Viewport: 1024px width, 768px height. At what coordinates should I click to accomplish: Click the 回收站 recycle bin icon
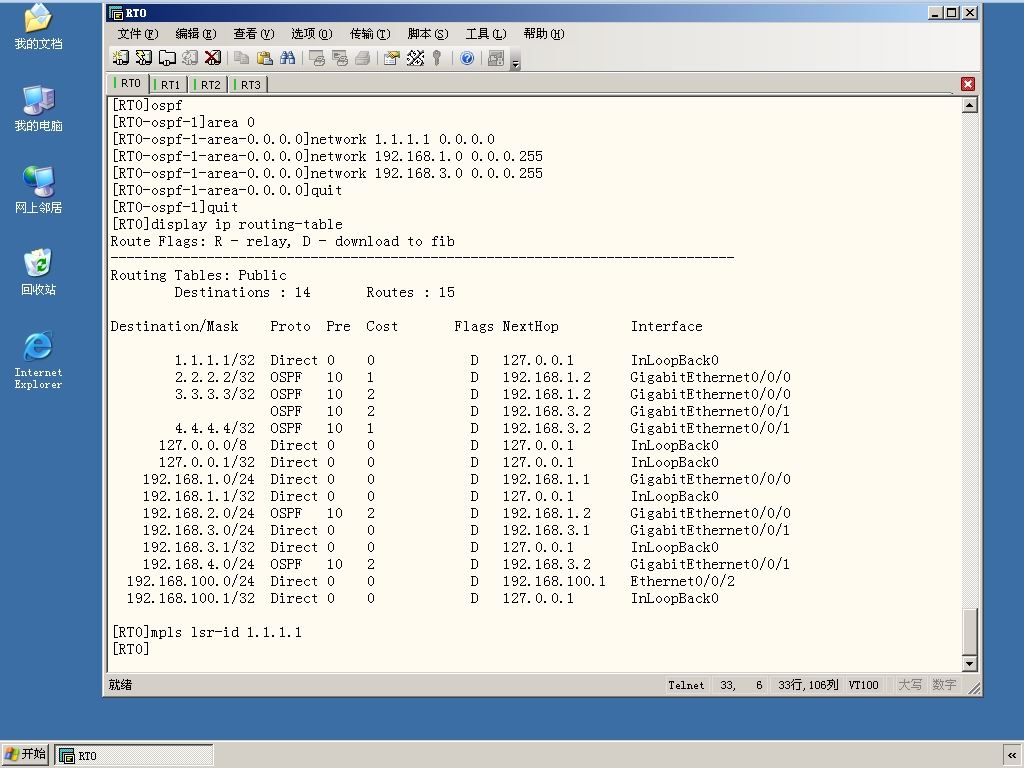[x=39, y=272]
